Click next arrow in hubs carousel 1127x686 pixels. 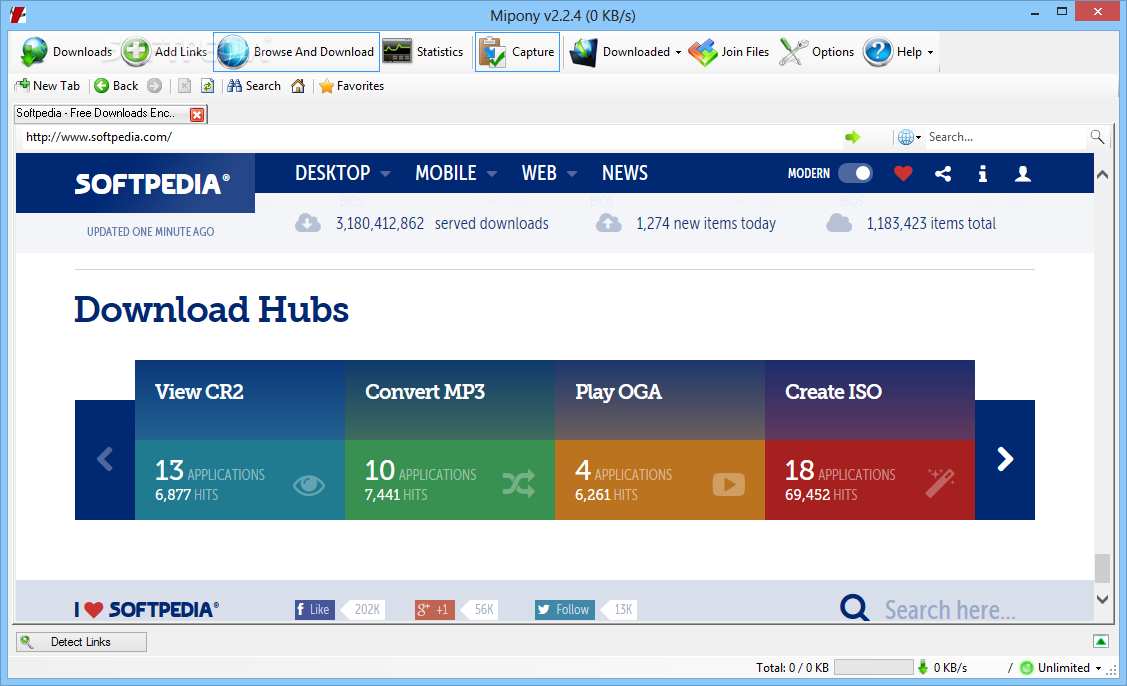click(x=1005, y=459)
